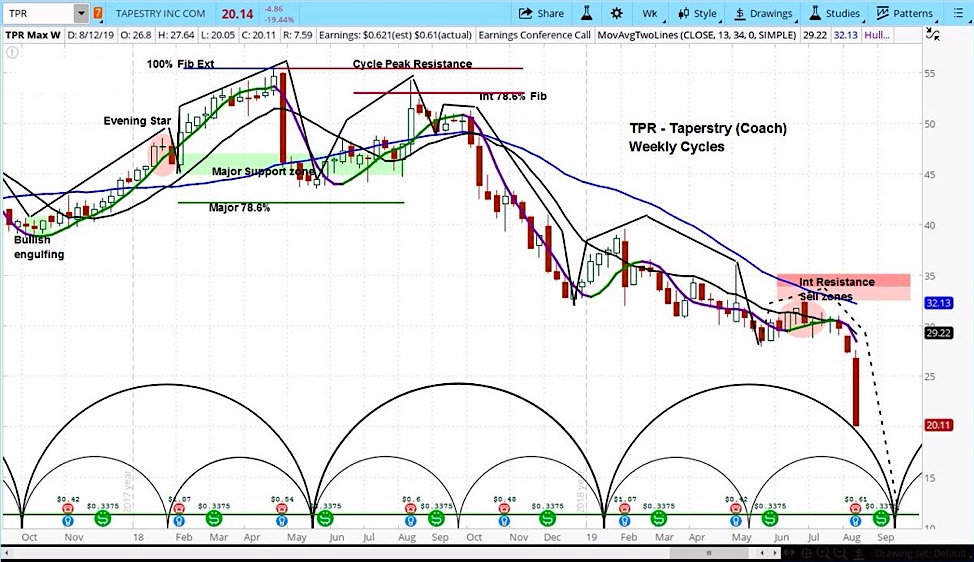This screenshot has width=974, height=562.
Task: Click the 32.13 blue price axis label
Action: click(939, 303)
